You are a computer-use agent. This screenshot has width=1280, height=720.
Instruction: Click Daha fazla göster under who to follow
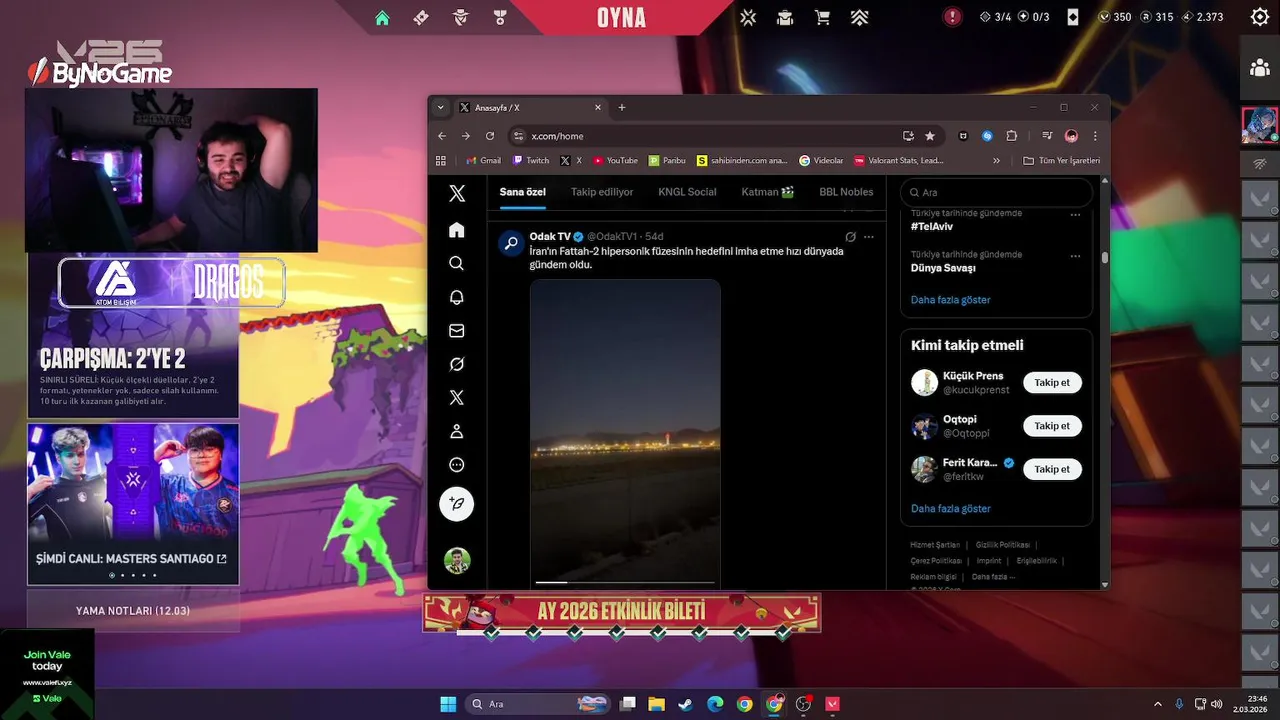(x=951, y=509)
